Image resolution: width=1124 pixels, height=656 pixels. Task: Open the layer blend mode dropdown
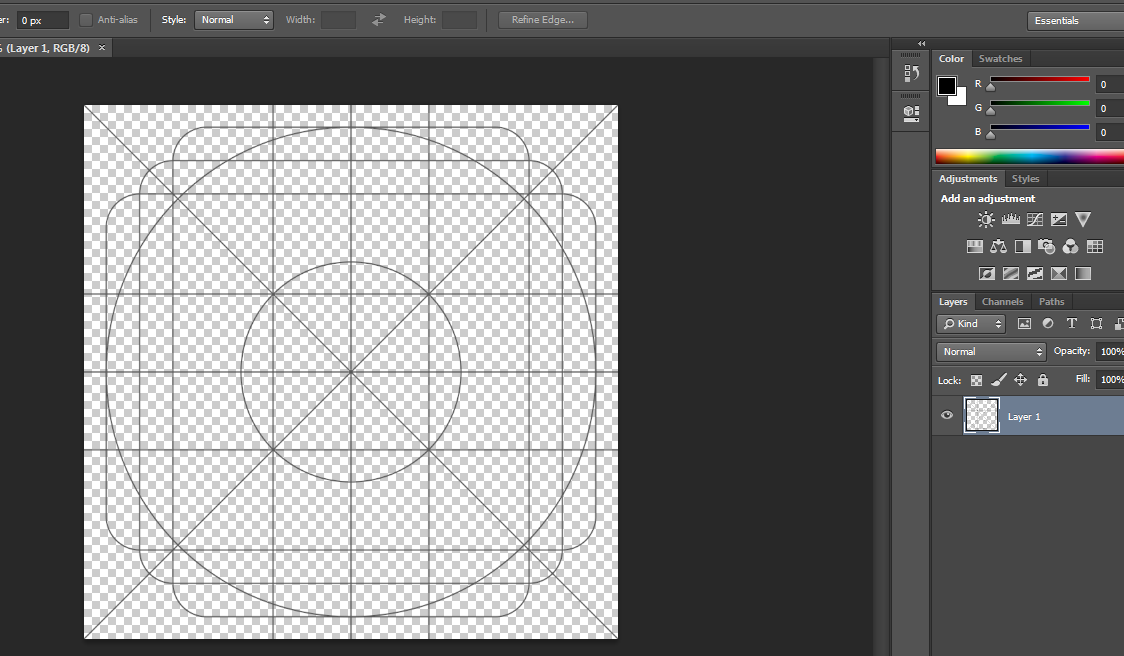click(991, 352)
